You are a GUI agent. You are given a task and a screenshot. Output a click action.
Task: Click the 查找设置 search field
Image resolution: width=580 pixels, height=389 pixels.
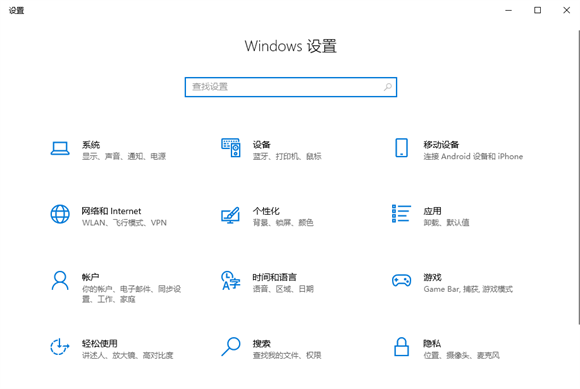pyautogui.click(x=291, y=87)
